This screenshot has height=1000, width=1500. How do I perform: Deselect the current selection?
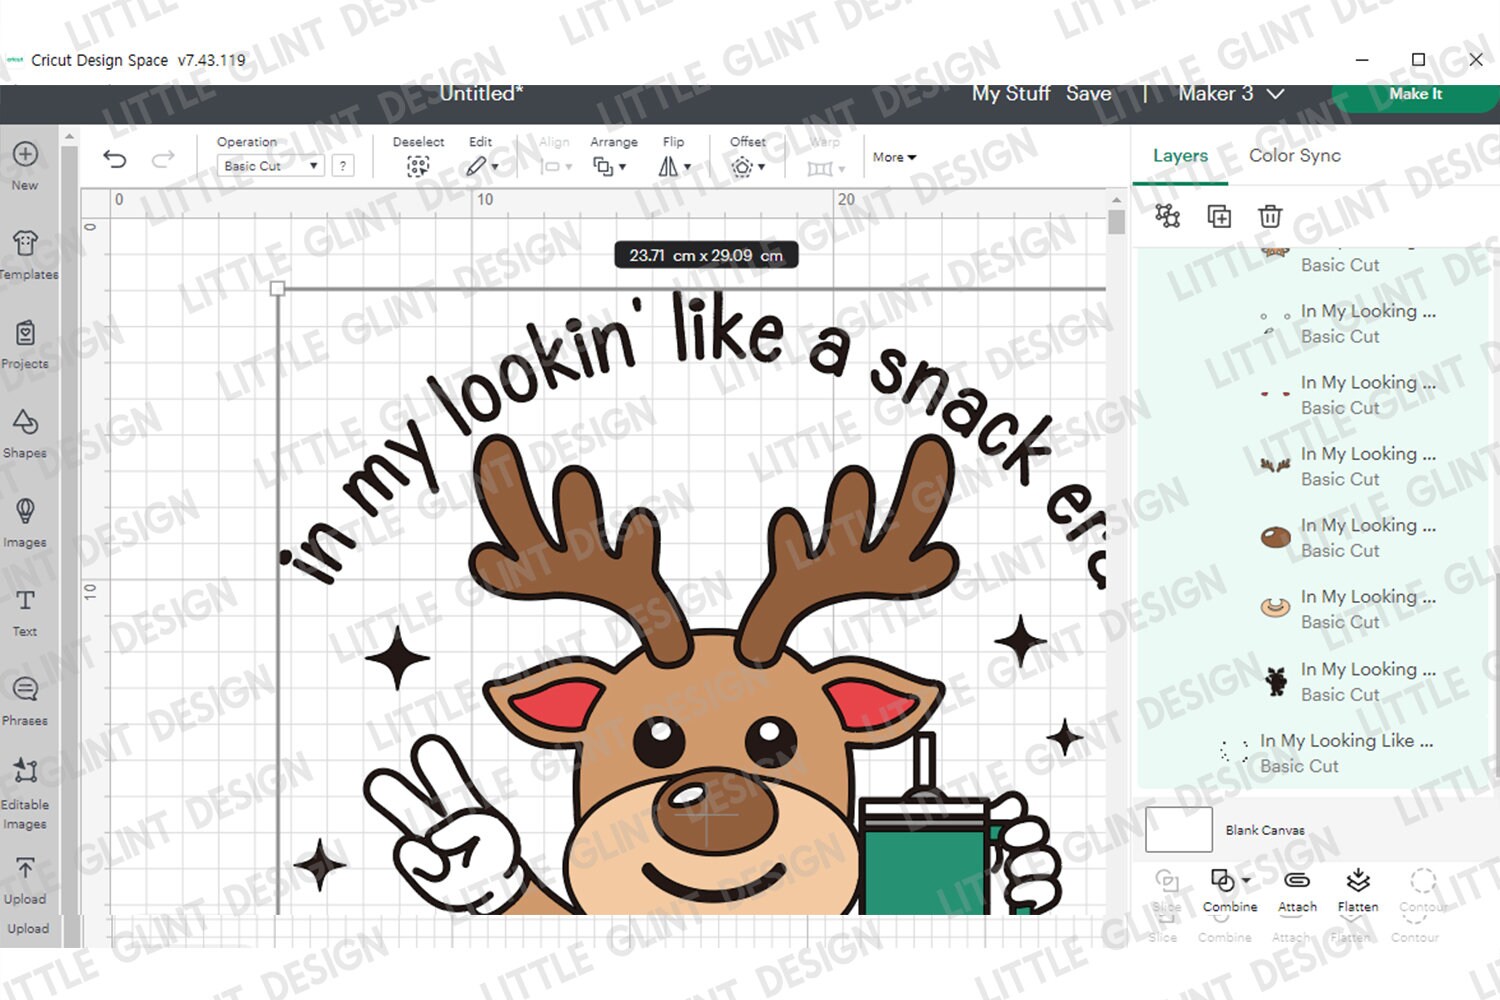(418, 156)
